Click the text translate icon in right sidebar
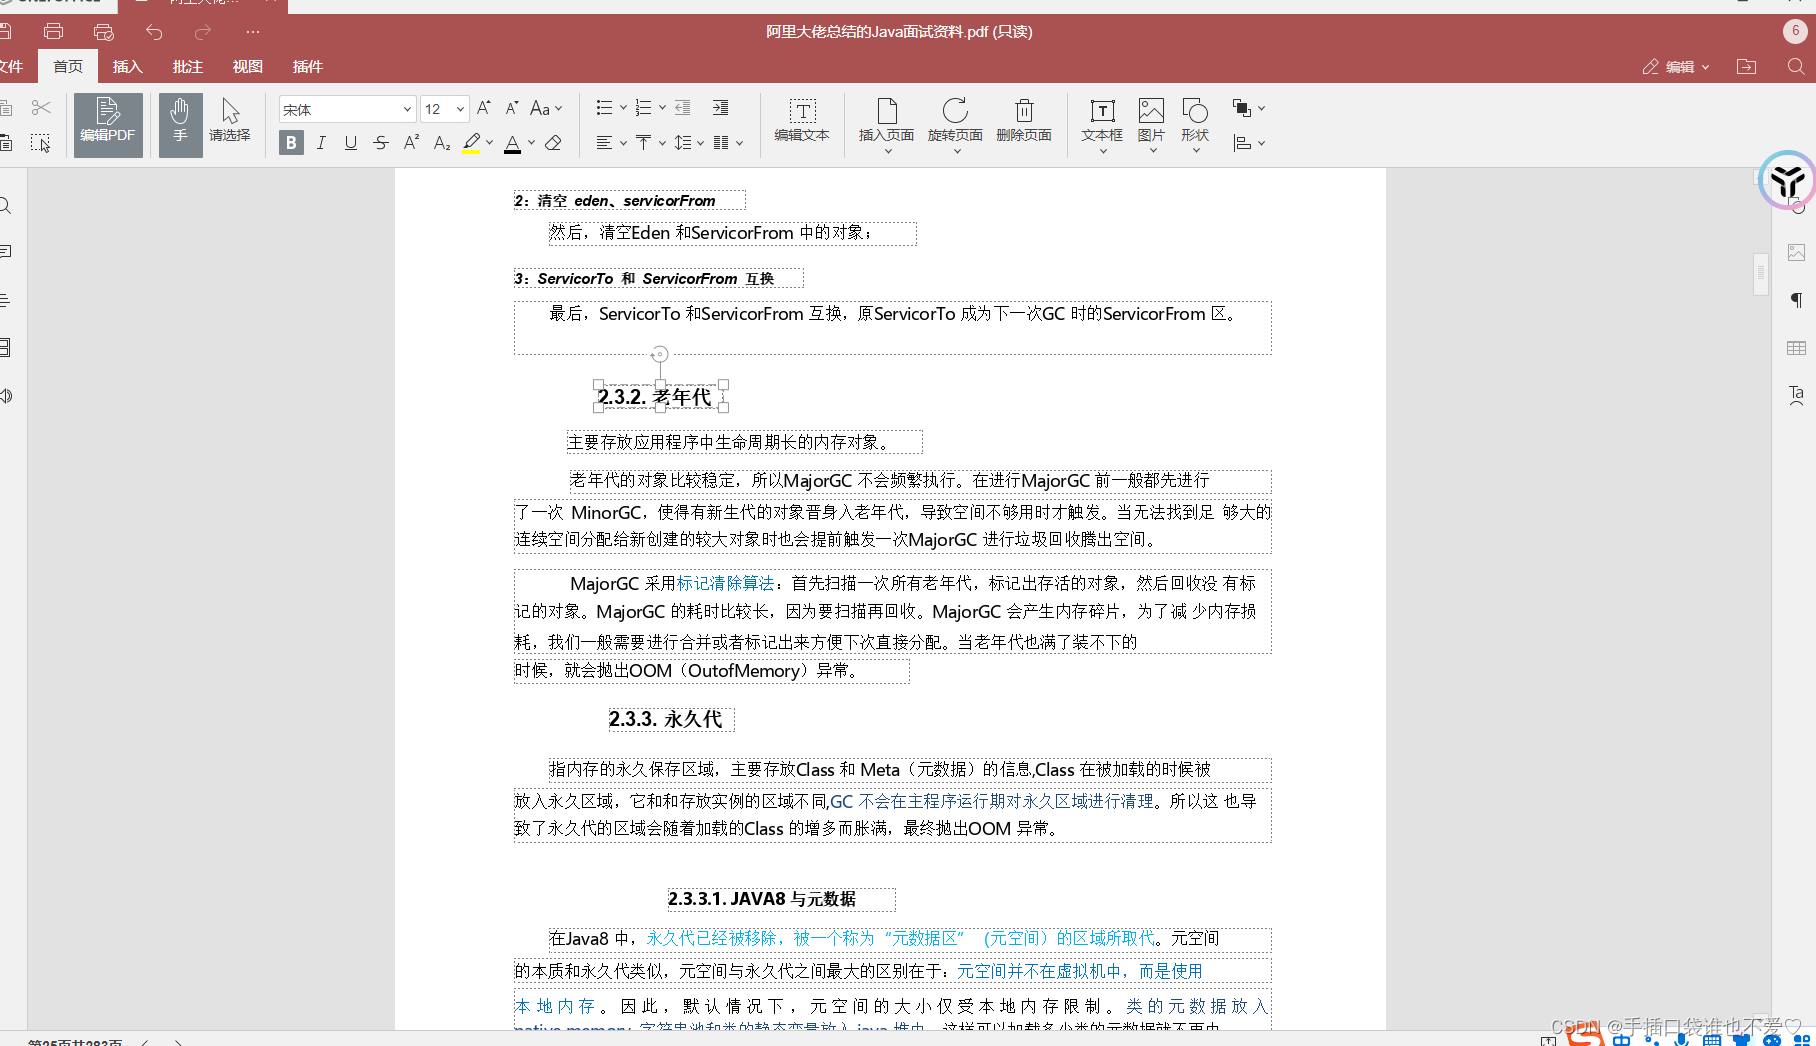1816x1046 pixels. (1796, 395)
